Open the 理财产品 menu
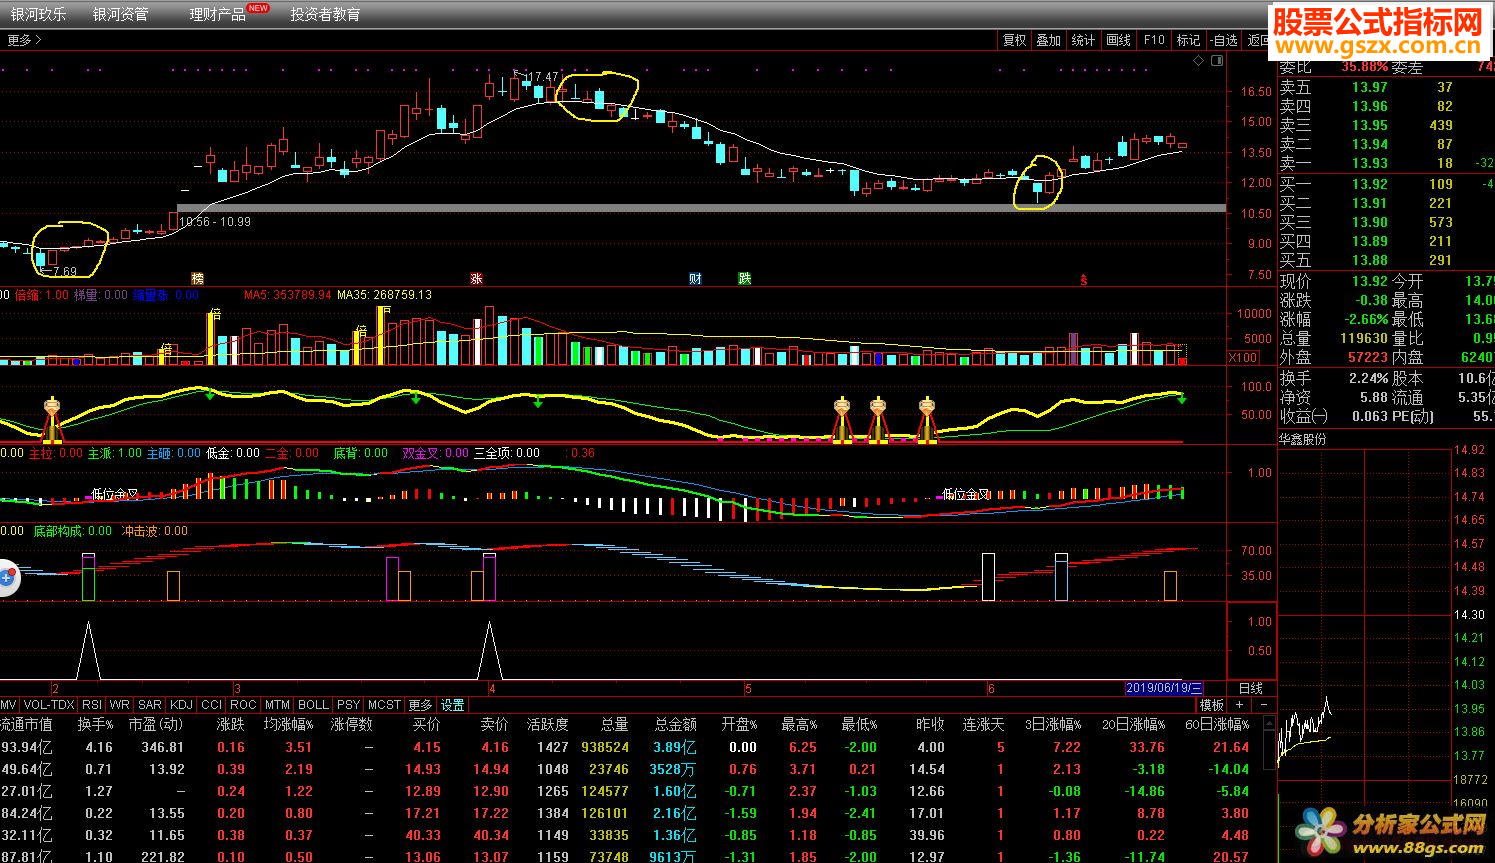Viewport: 1495px width, 863px height. (217, 14)
